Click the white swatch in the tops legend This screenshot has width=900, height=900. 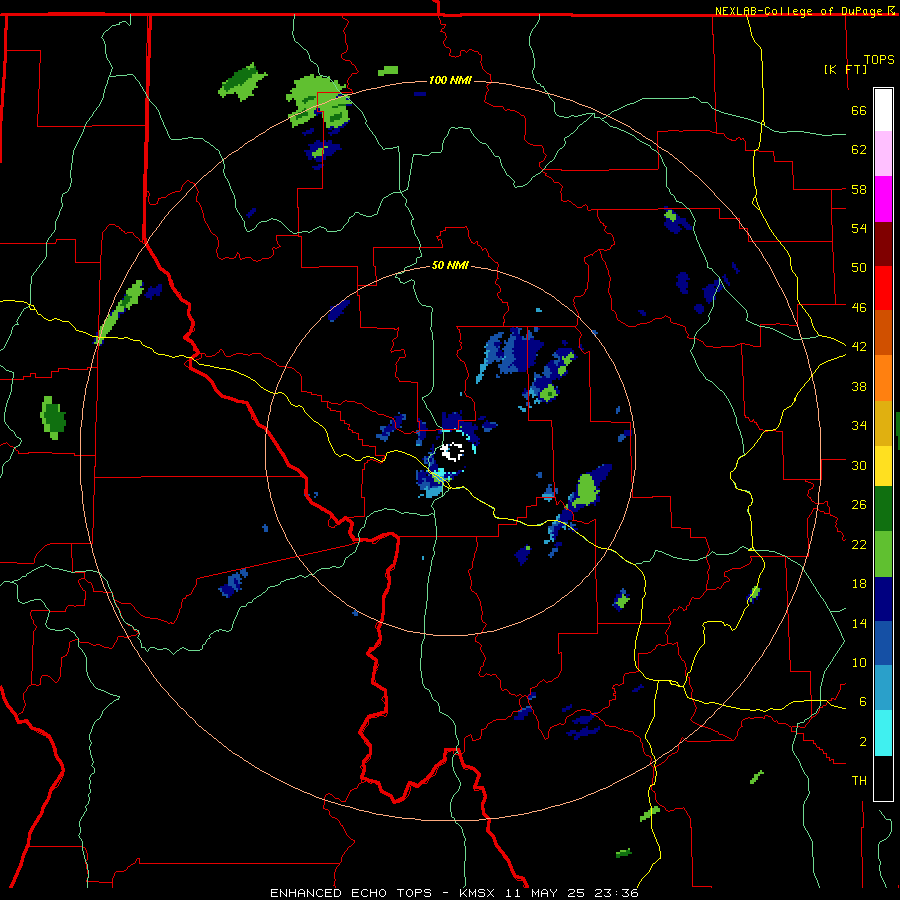tap(883, 110)
